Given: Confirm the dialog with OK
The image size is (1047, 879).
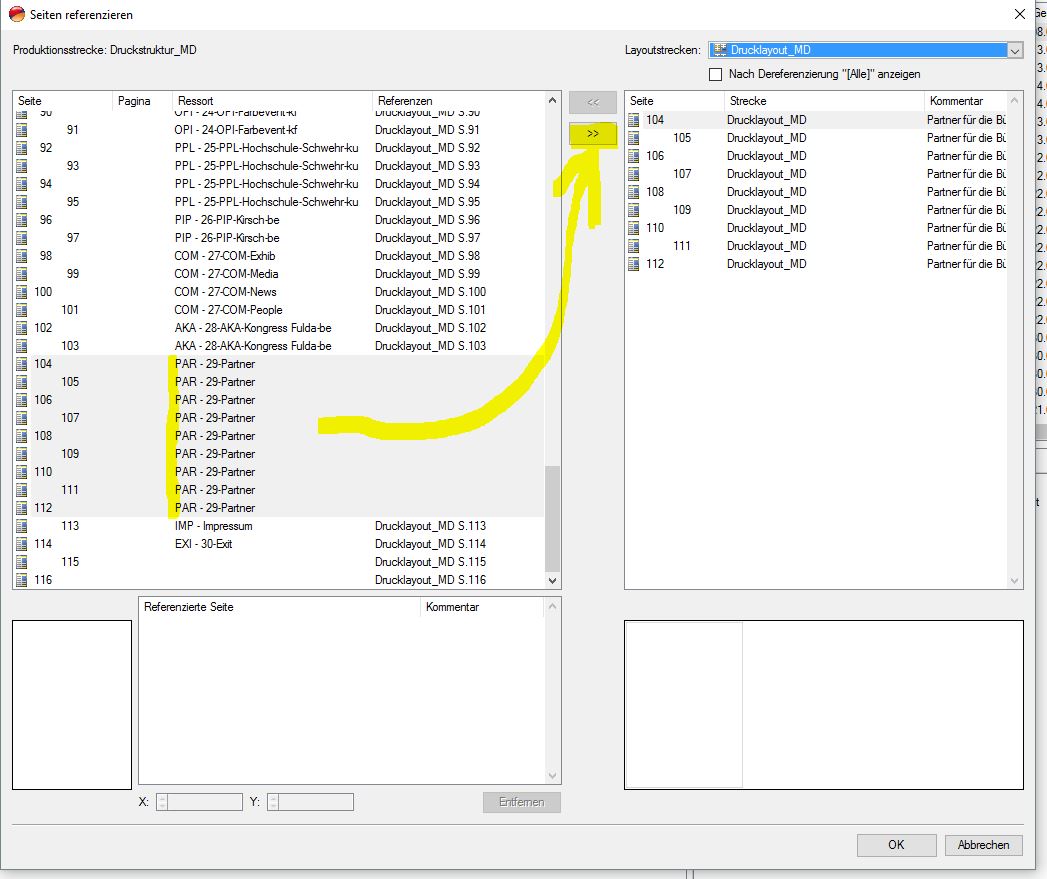Looking at the screenshot, I should 896,845.
